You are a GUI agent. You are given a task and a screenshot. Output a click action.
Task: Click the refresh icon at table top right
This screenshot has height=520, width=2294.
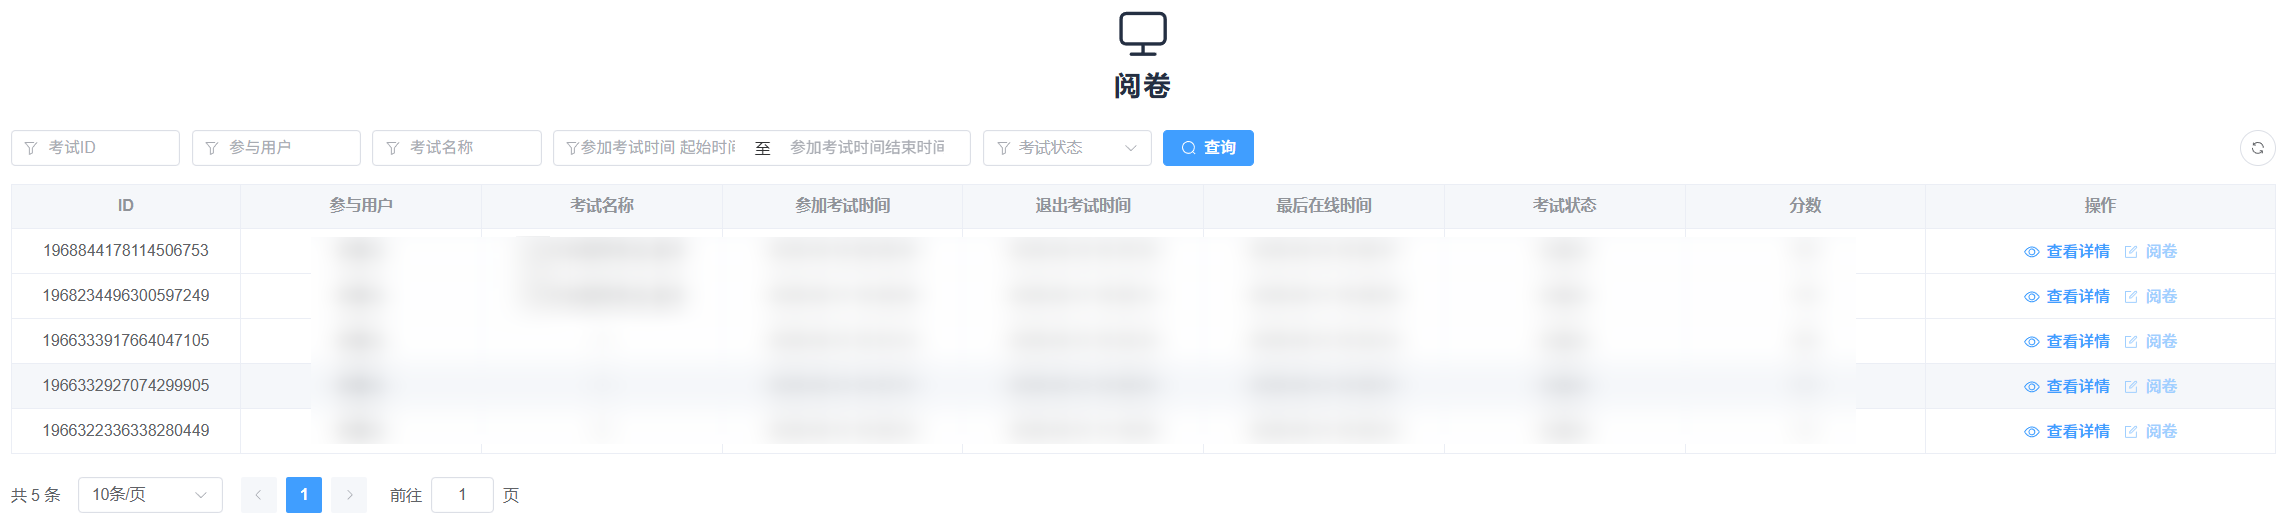tap(2257, 148)
